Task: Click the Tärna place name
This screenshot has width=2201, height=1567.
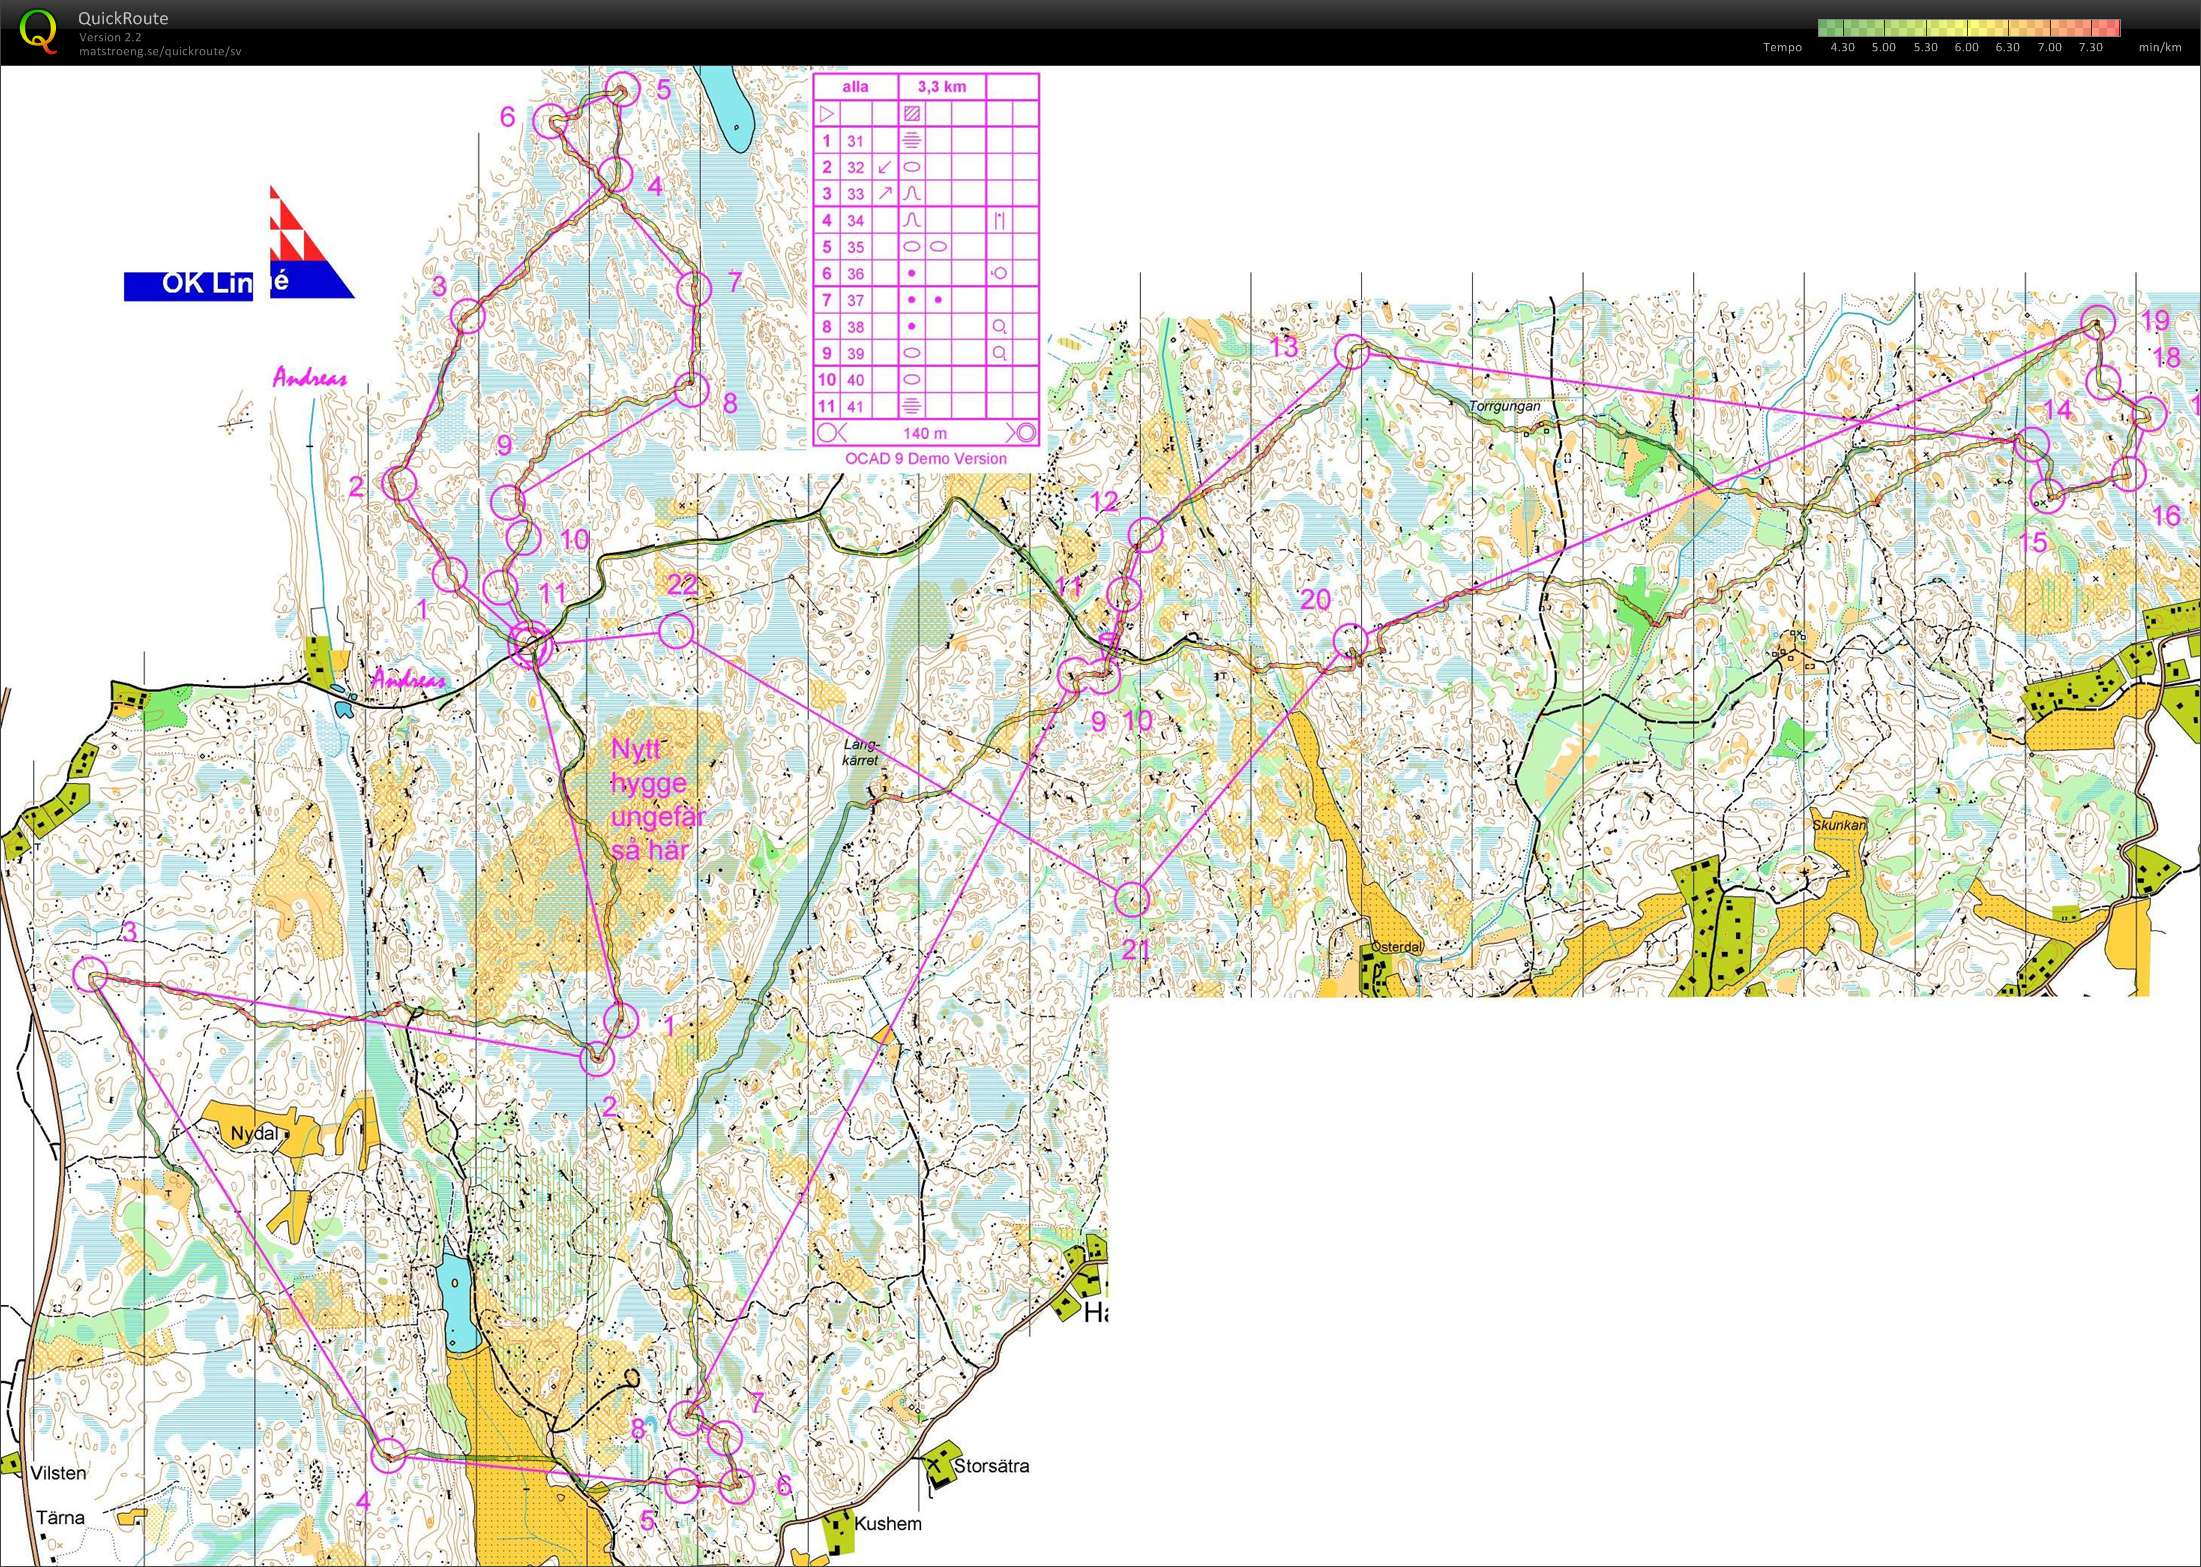Action: [60, 1518]
